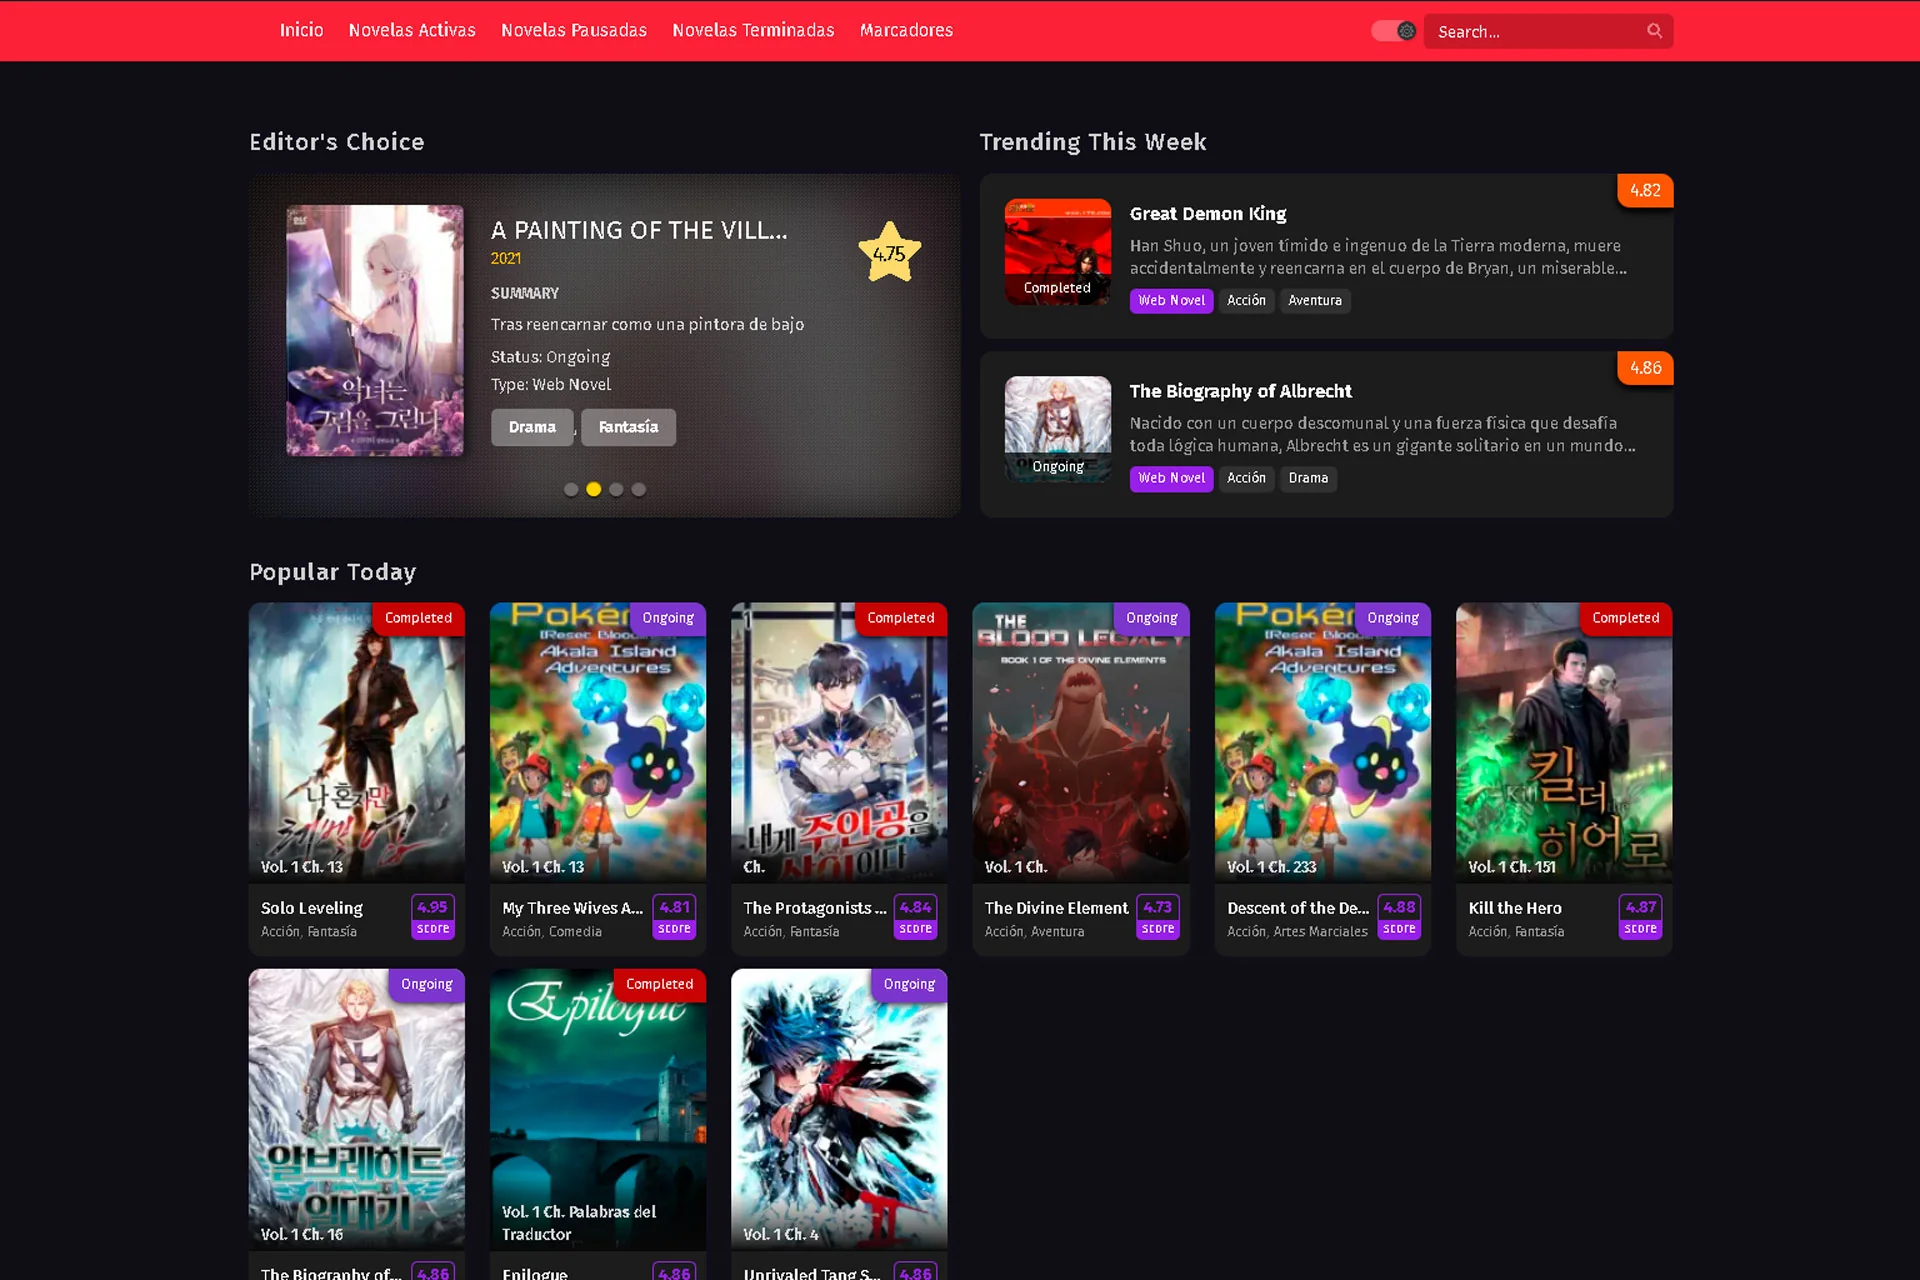
Task: Click The Divine Element 4.73 score badge
Action: point(1158,917)
